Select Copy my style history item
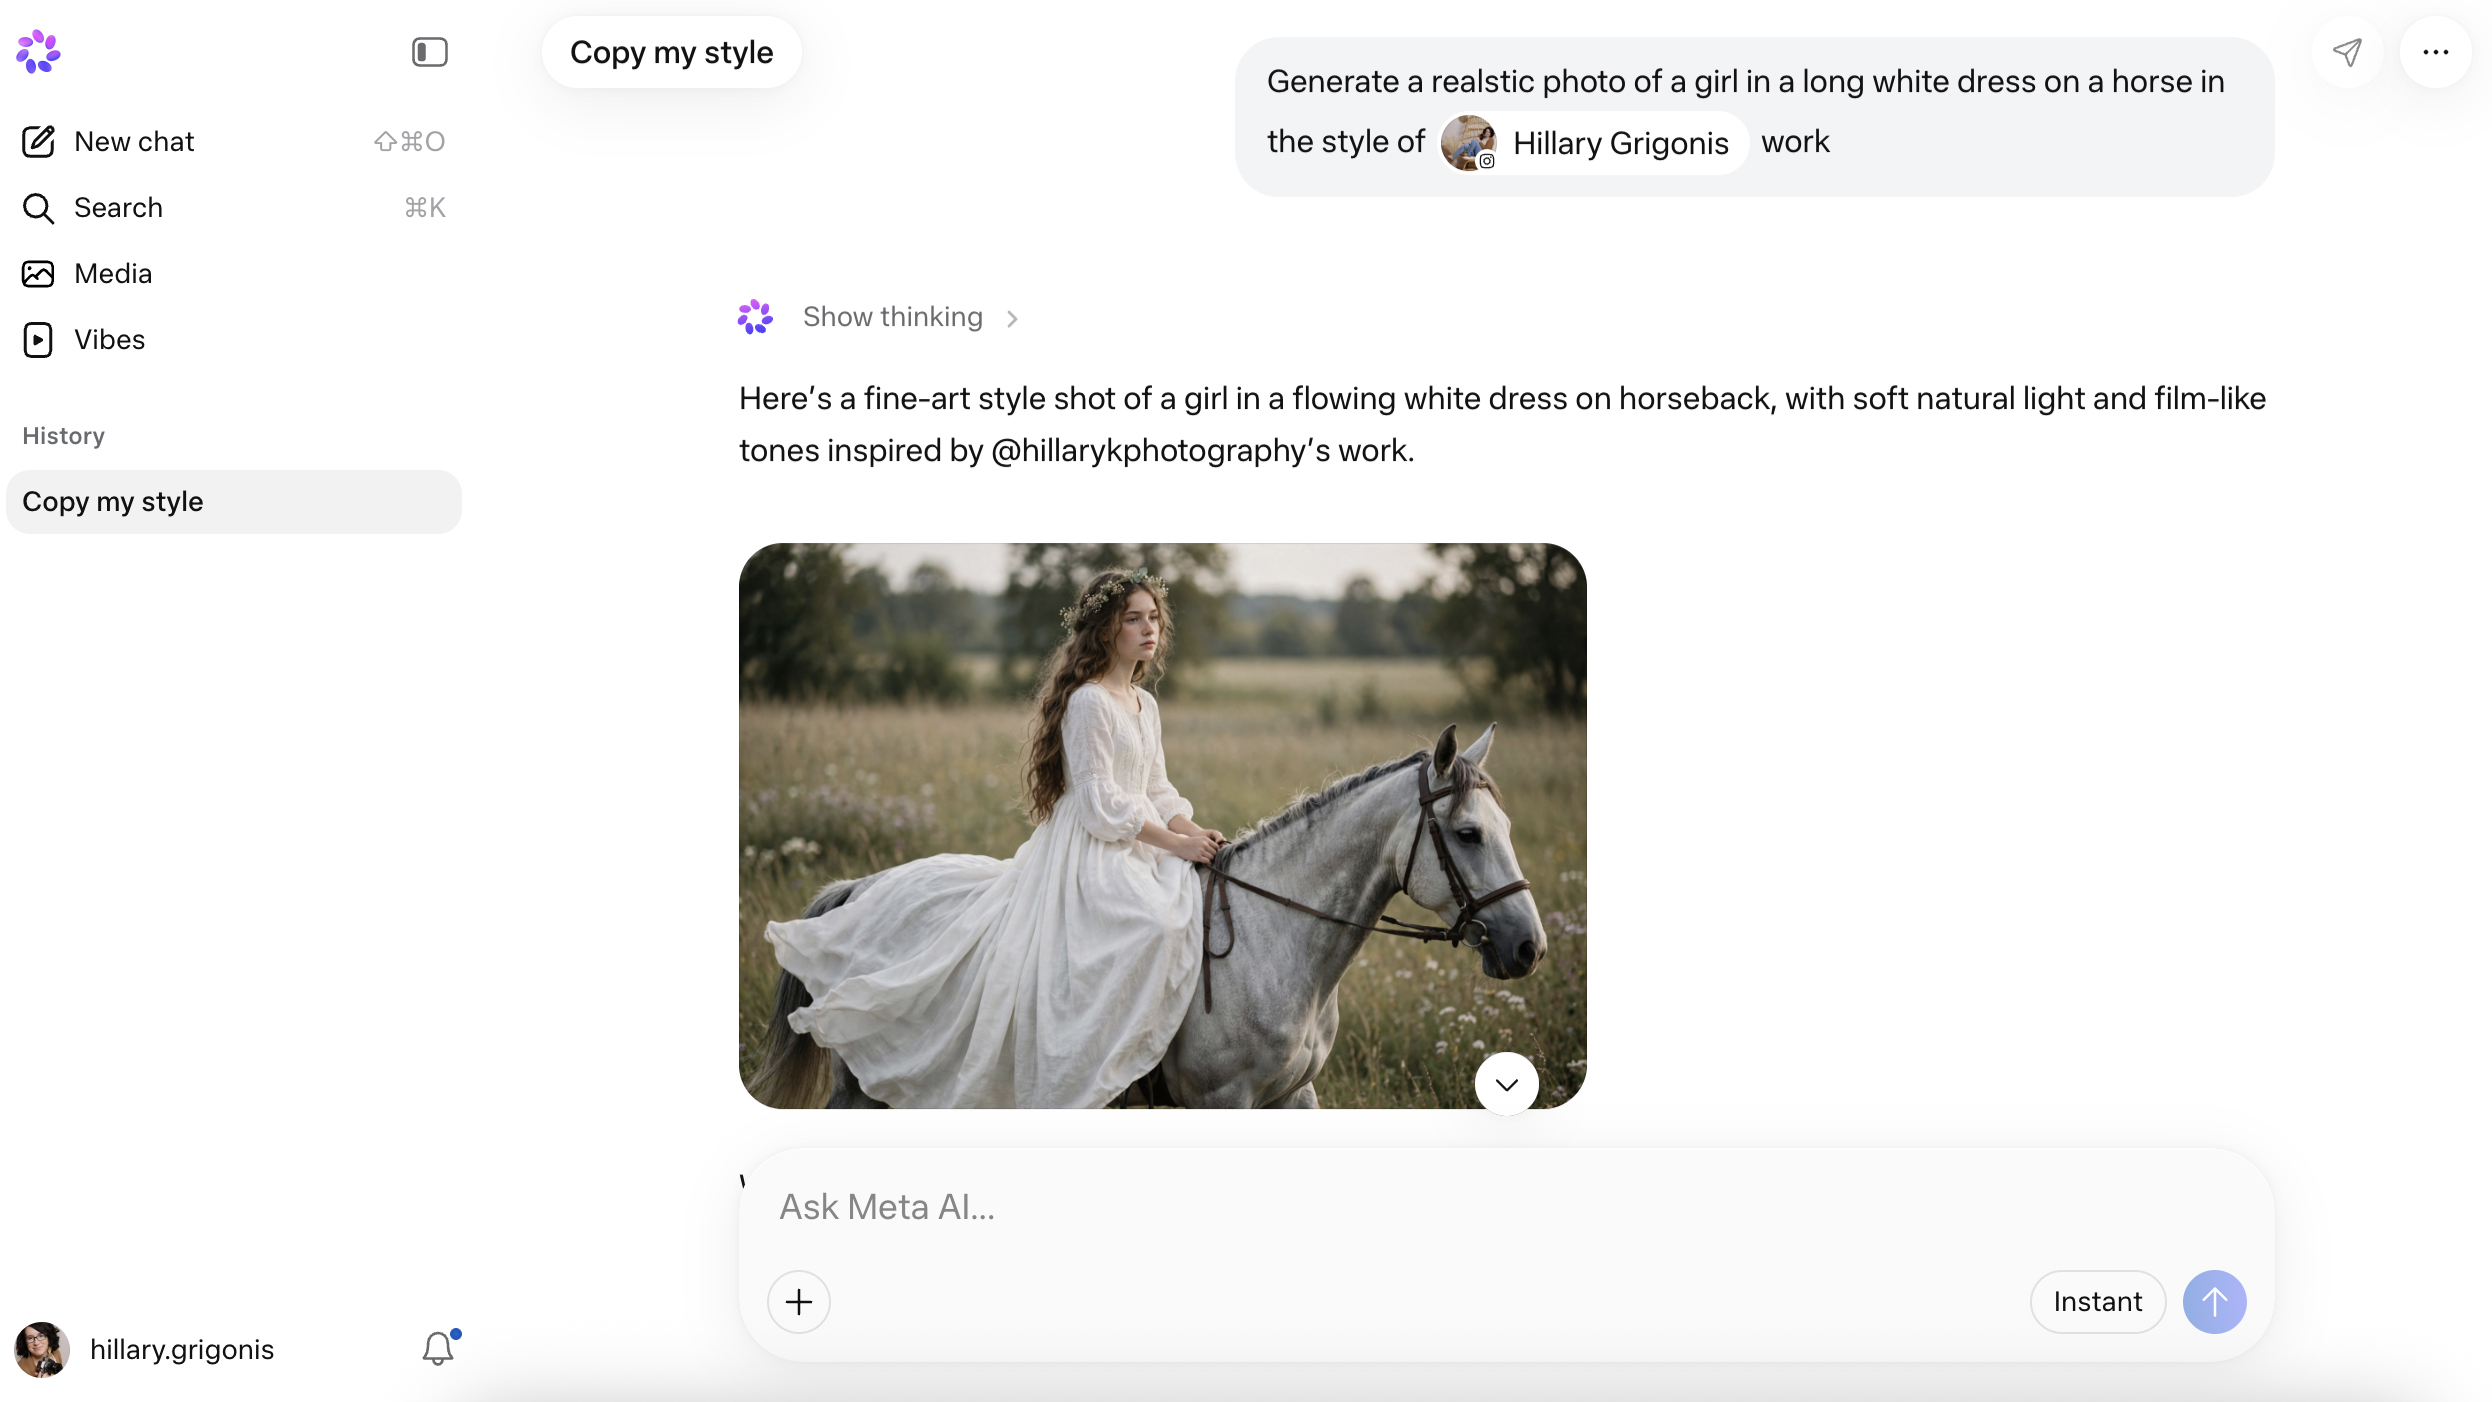 234,502
